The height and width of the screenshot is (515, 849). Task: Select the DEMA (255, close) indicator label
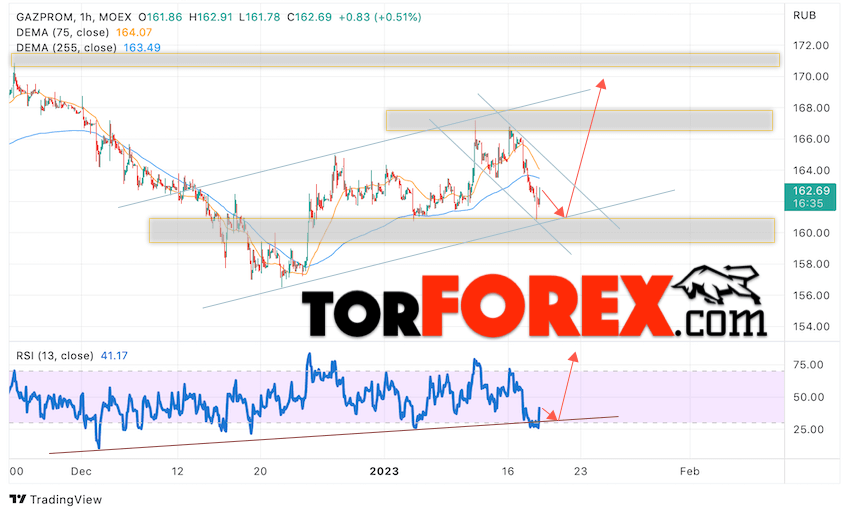point(66,48)
